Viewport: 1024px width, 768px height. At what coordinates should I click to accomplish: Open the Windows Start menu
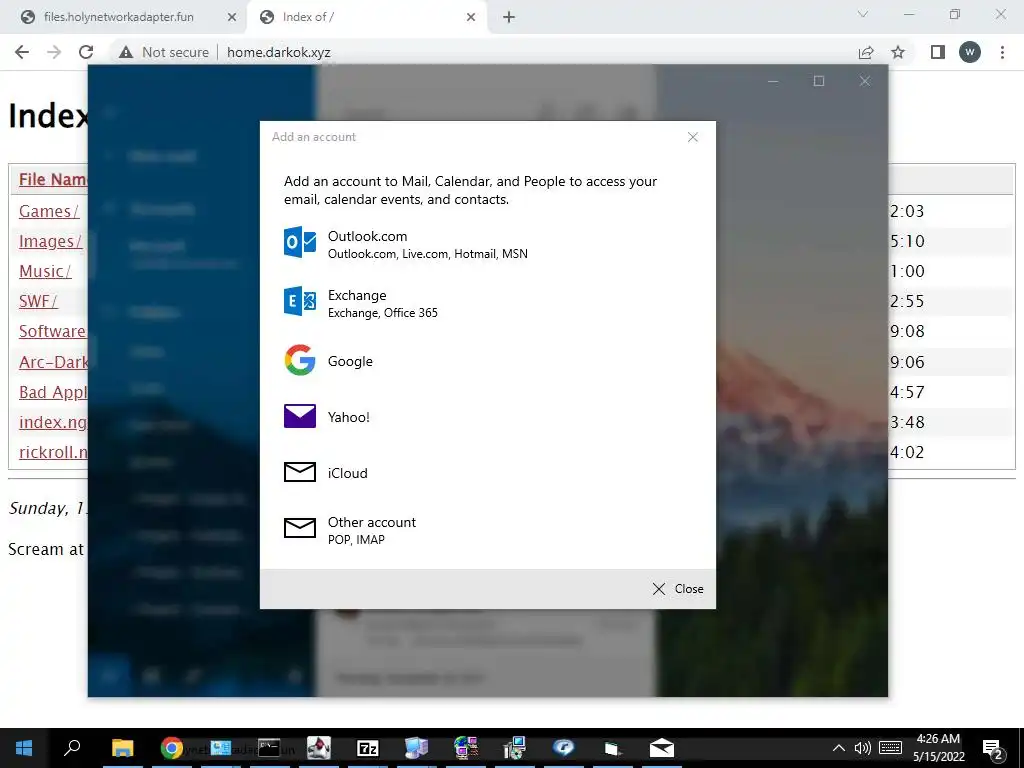[24, 748]
